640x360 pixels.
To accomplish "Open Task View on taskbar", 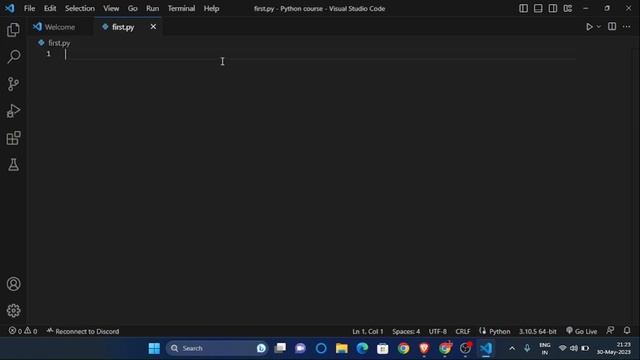I will coord(280,348).
